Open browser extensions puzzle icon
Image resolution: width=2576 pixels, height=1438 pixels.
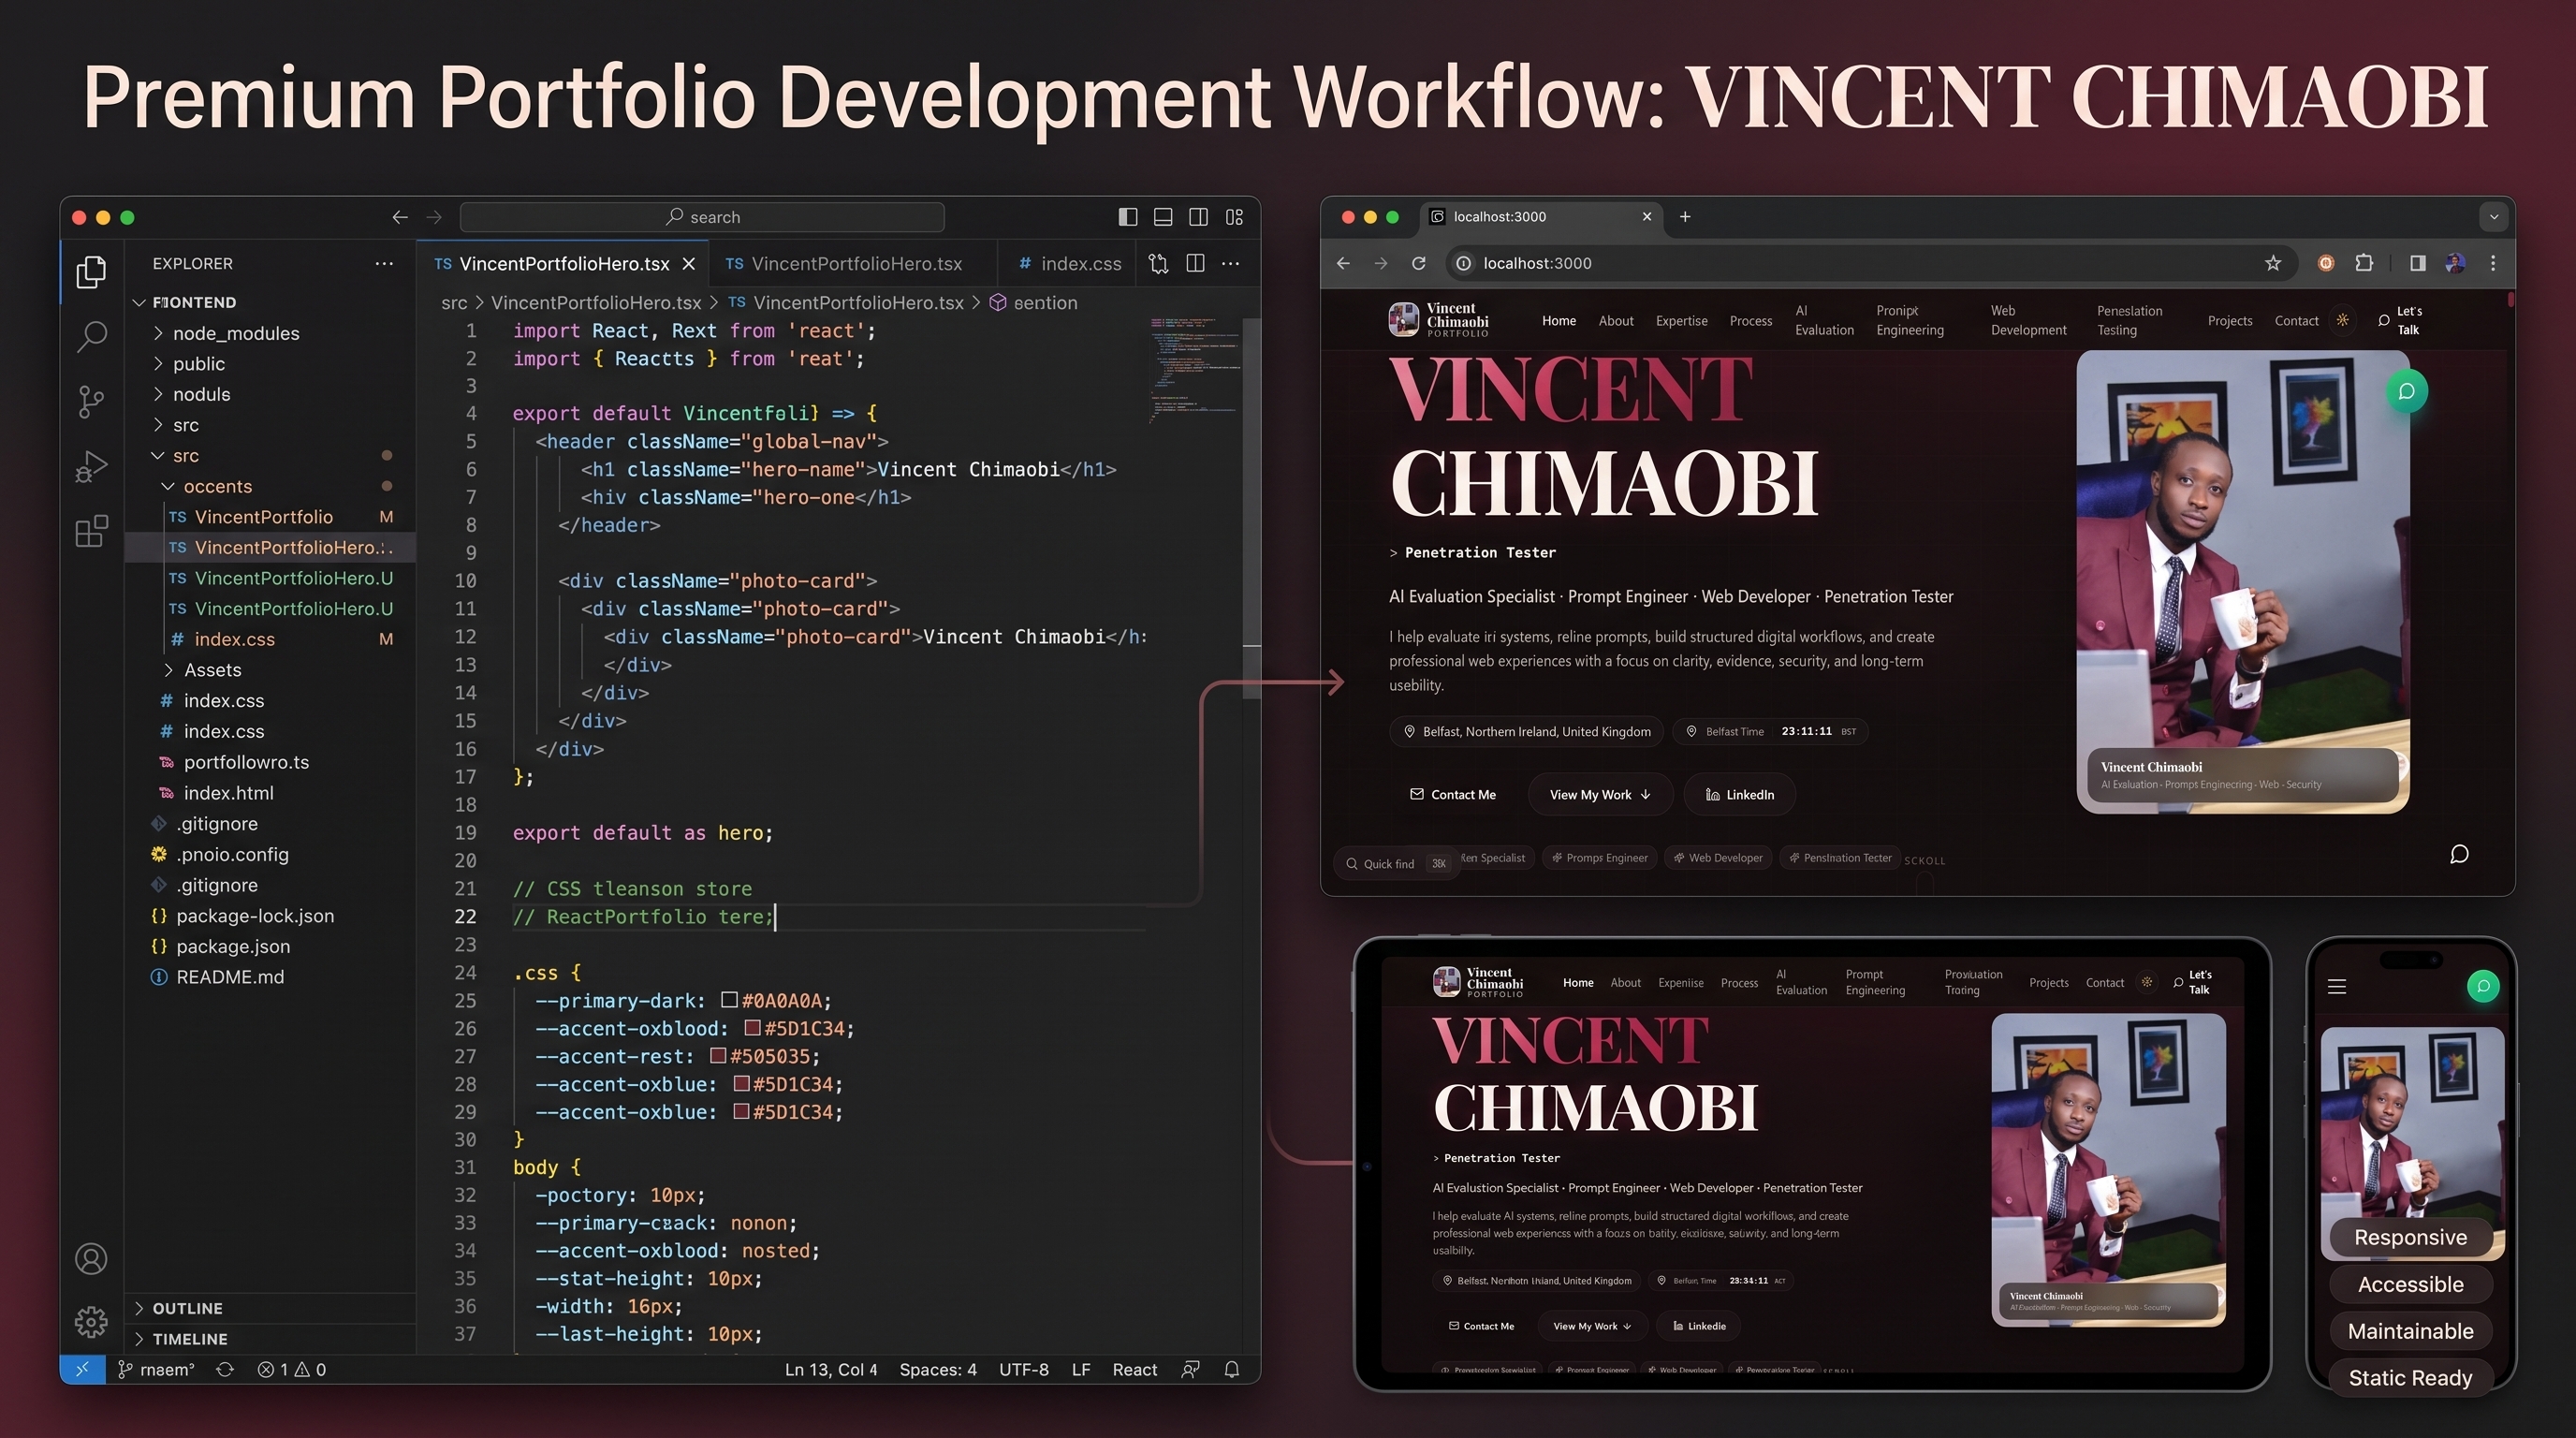pyautogui.click(x=2364, y=263)
